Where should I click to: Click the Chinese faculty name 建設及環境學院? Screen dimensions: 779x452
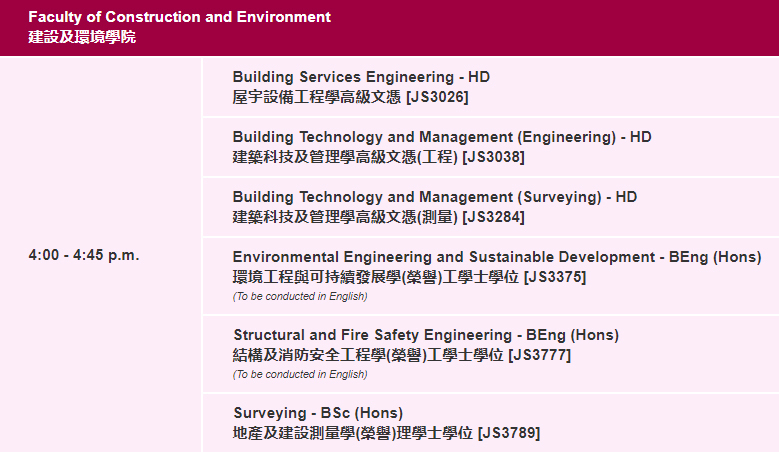tap(82, 38)
